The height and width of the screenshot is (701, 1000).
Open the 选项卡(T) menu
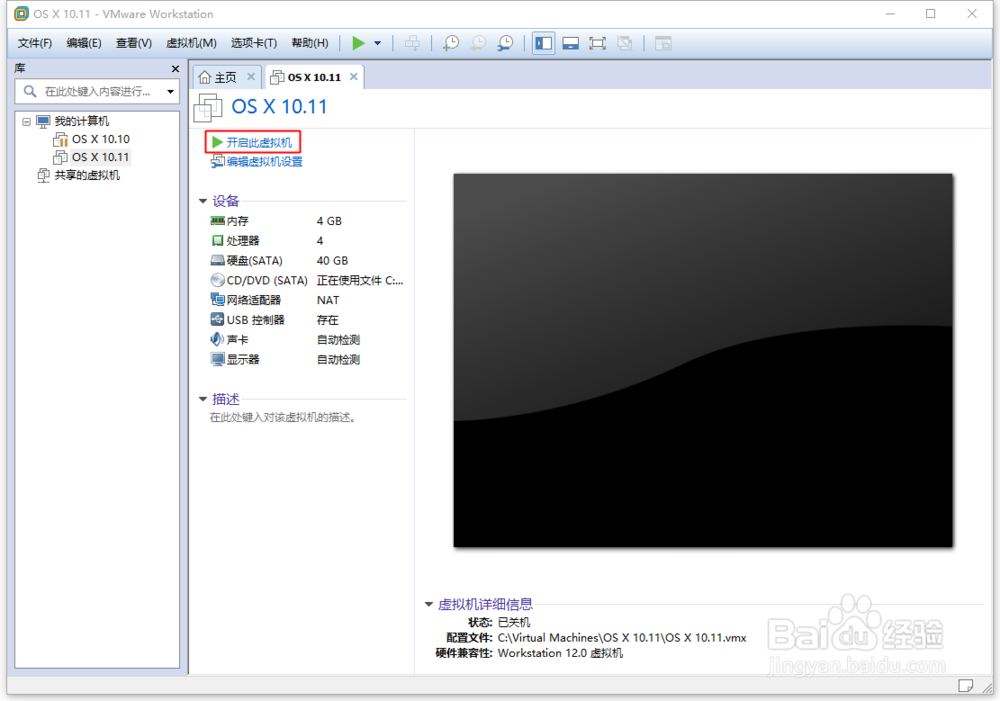point(254,43)
